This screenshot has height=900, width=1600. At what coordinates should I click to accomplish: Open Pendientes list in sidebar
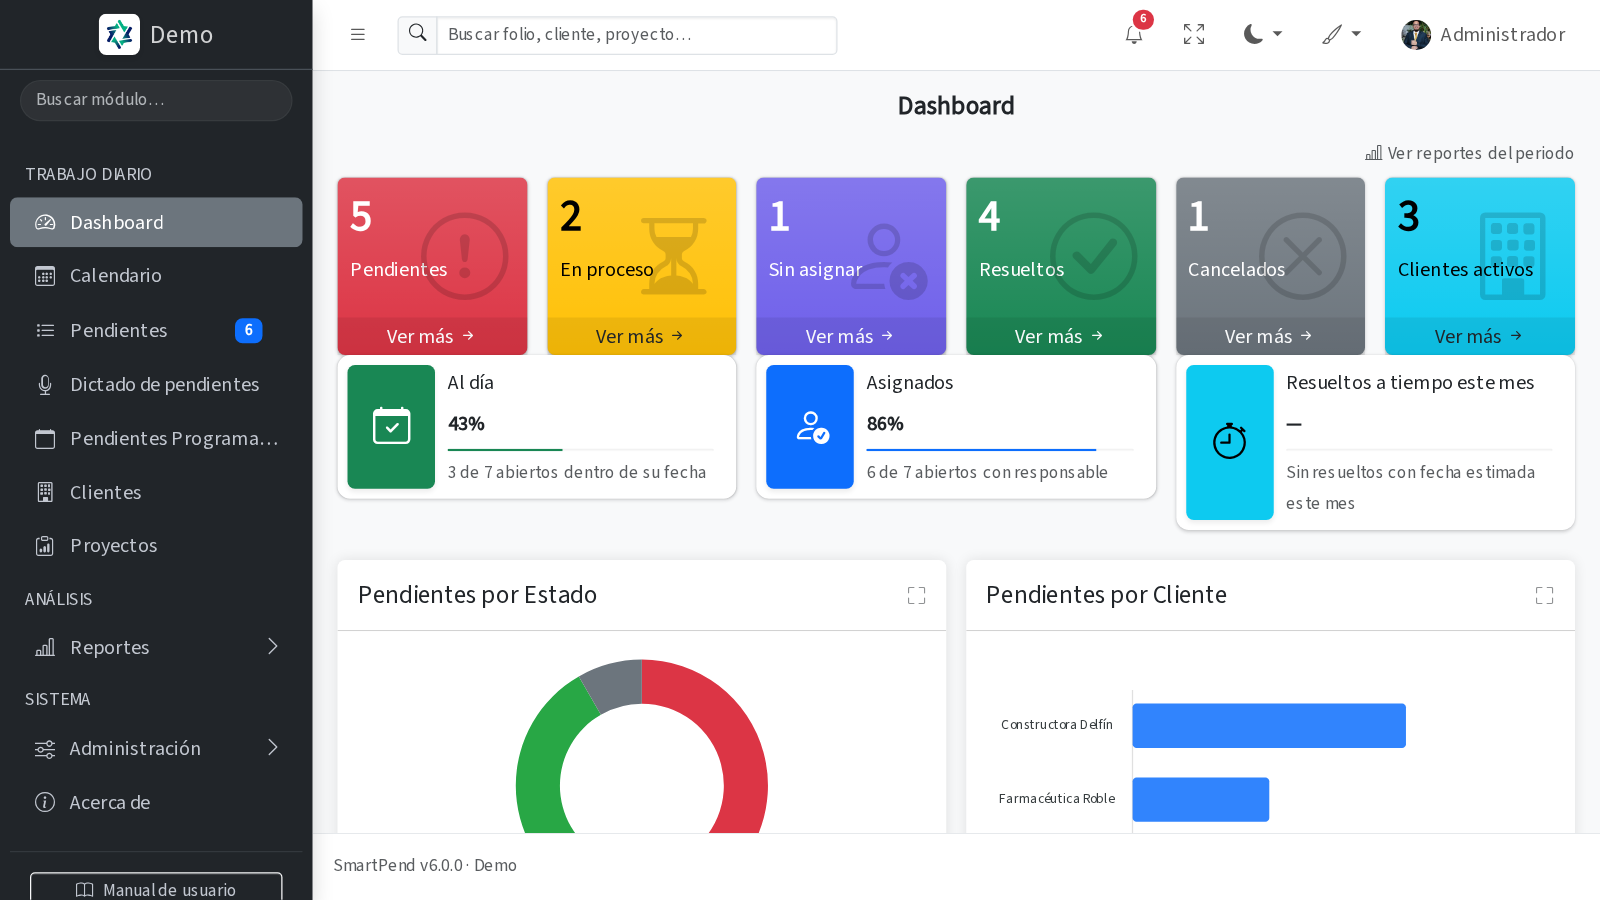(x=156, y=330)
